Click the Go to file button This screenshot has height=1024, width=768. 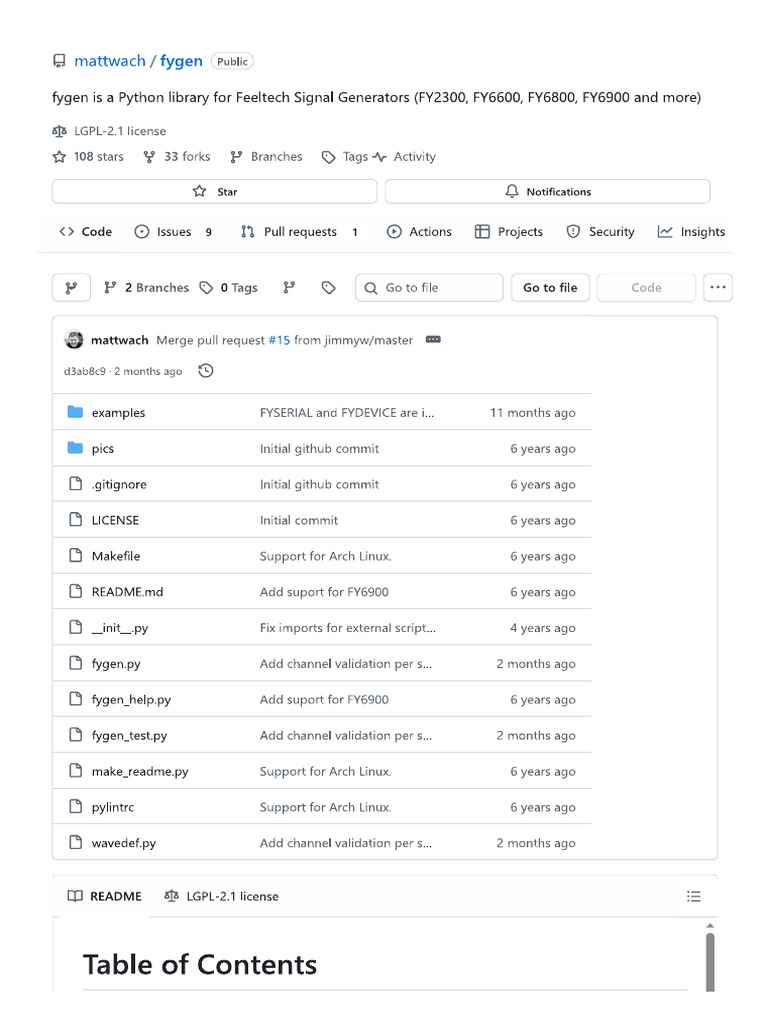click(x=550, y=288)
